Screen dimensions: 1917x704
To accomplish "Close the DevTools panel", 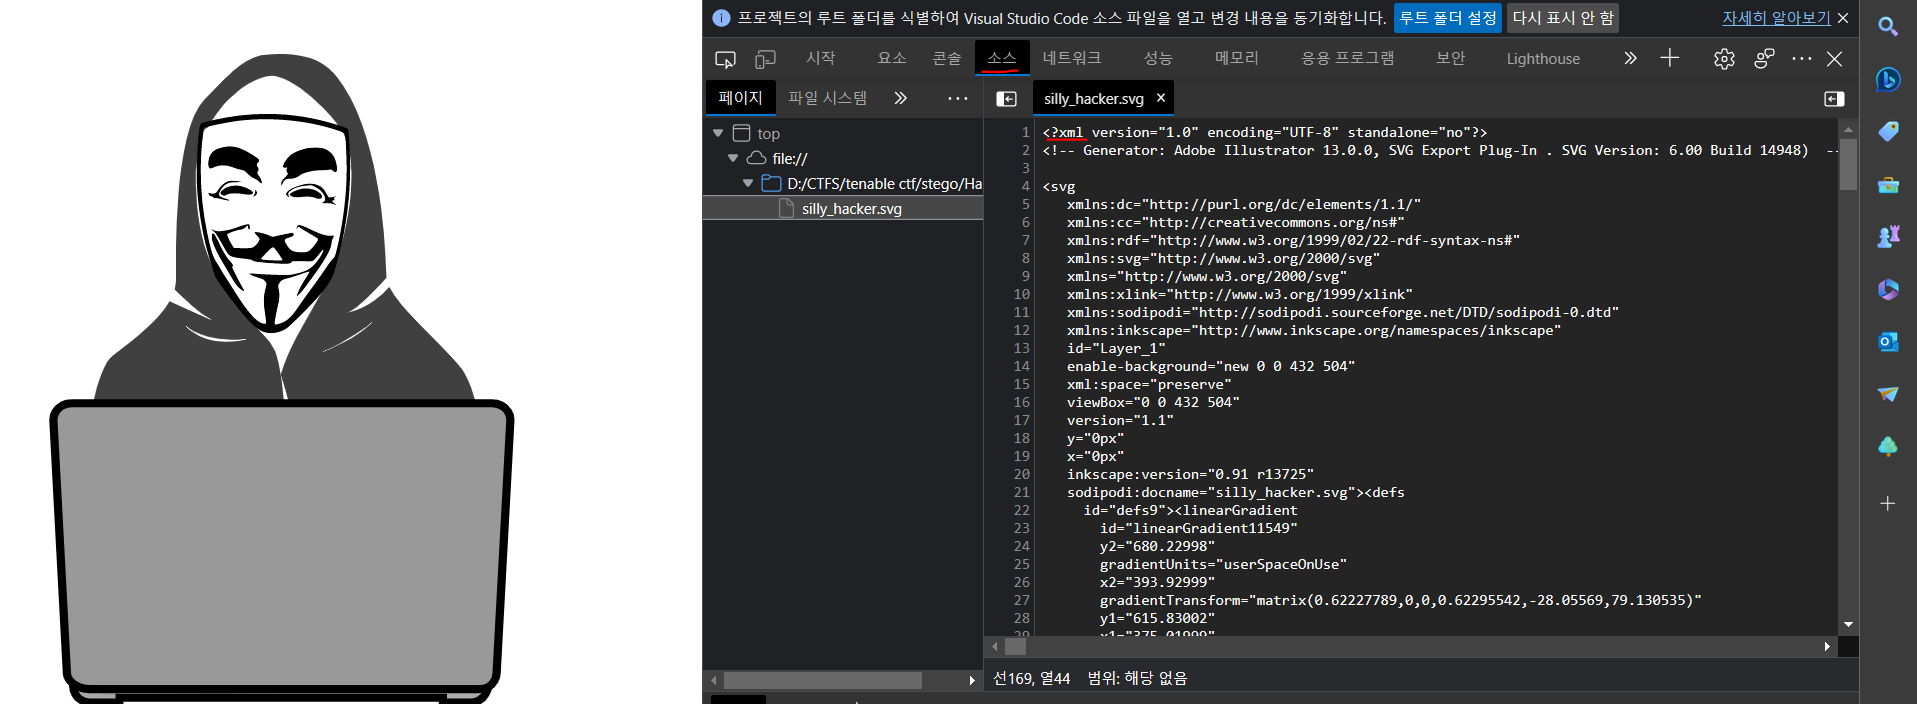I will pyautogui.click(x=1834, y=59).
